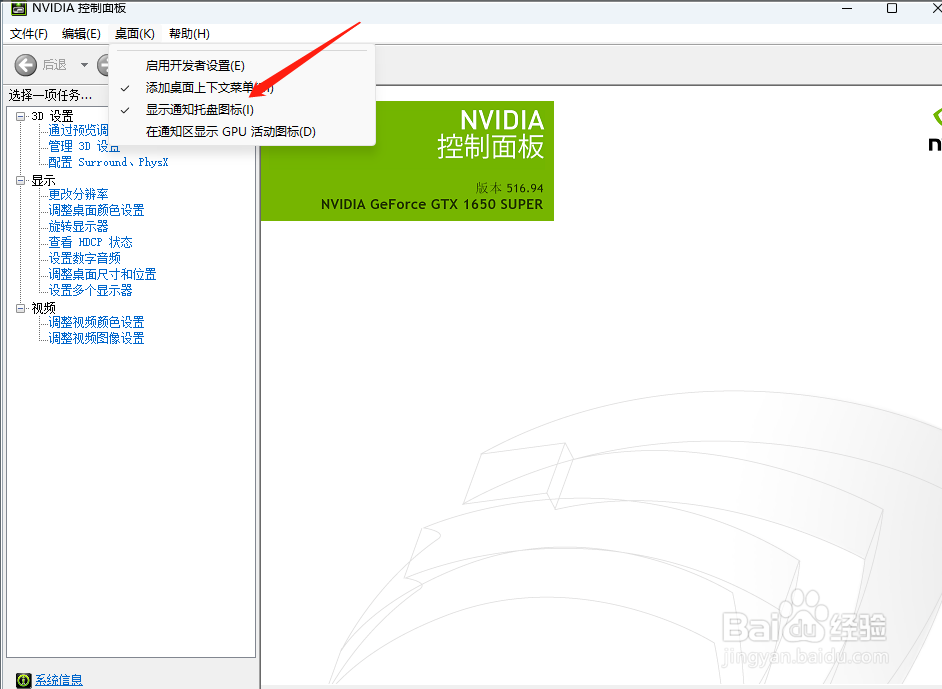The height and width of the screenshot is (689, 942).
Task: Open 调整桌面颜色设置 task
Action: pyautogui.click(x=96, y=210)
